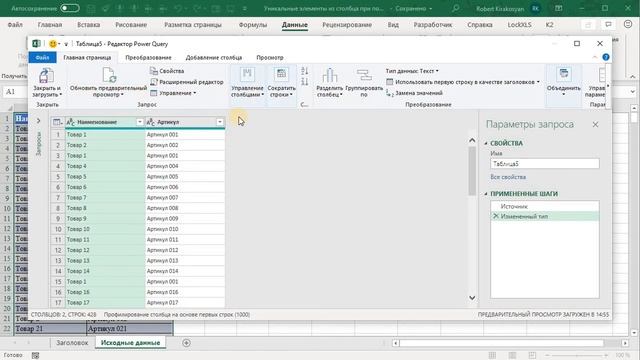The height and width of the screenshot is (360, 640).
Task: Click Разделить столбец icon
Action: coord(329,76)
